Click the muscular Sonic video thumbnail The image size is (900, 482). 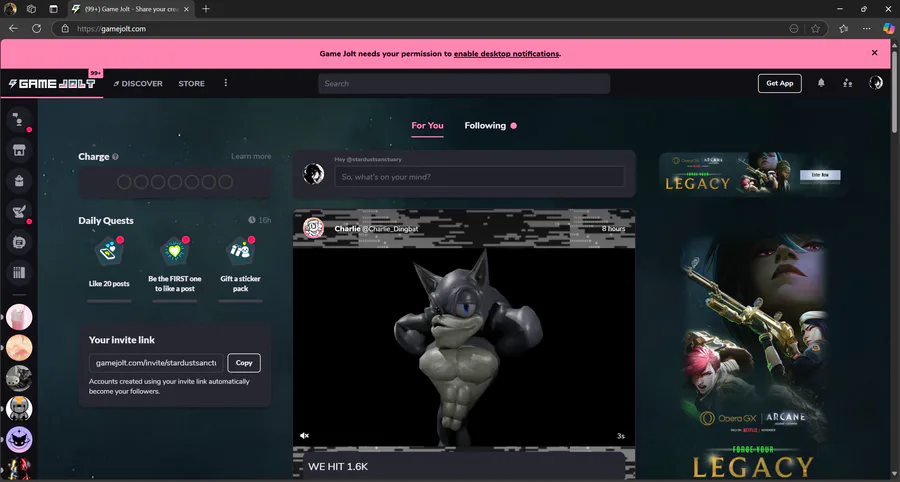pos(464,347)
